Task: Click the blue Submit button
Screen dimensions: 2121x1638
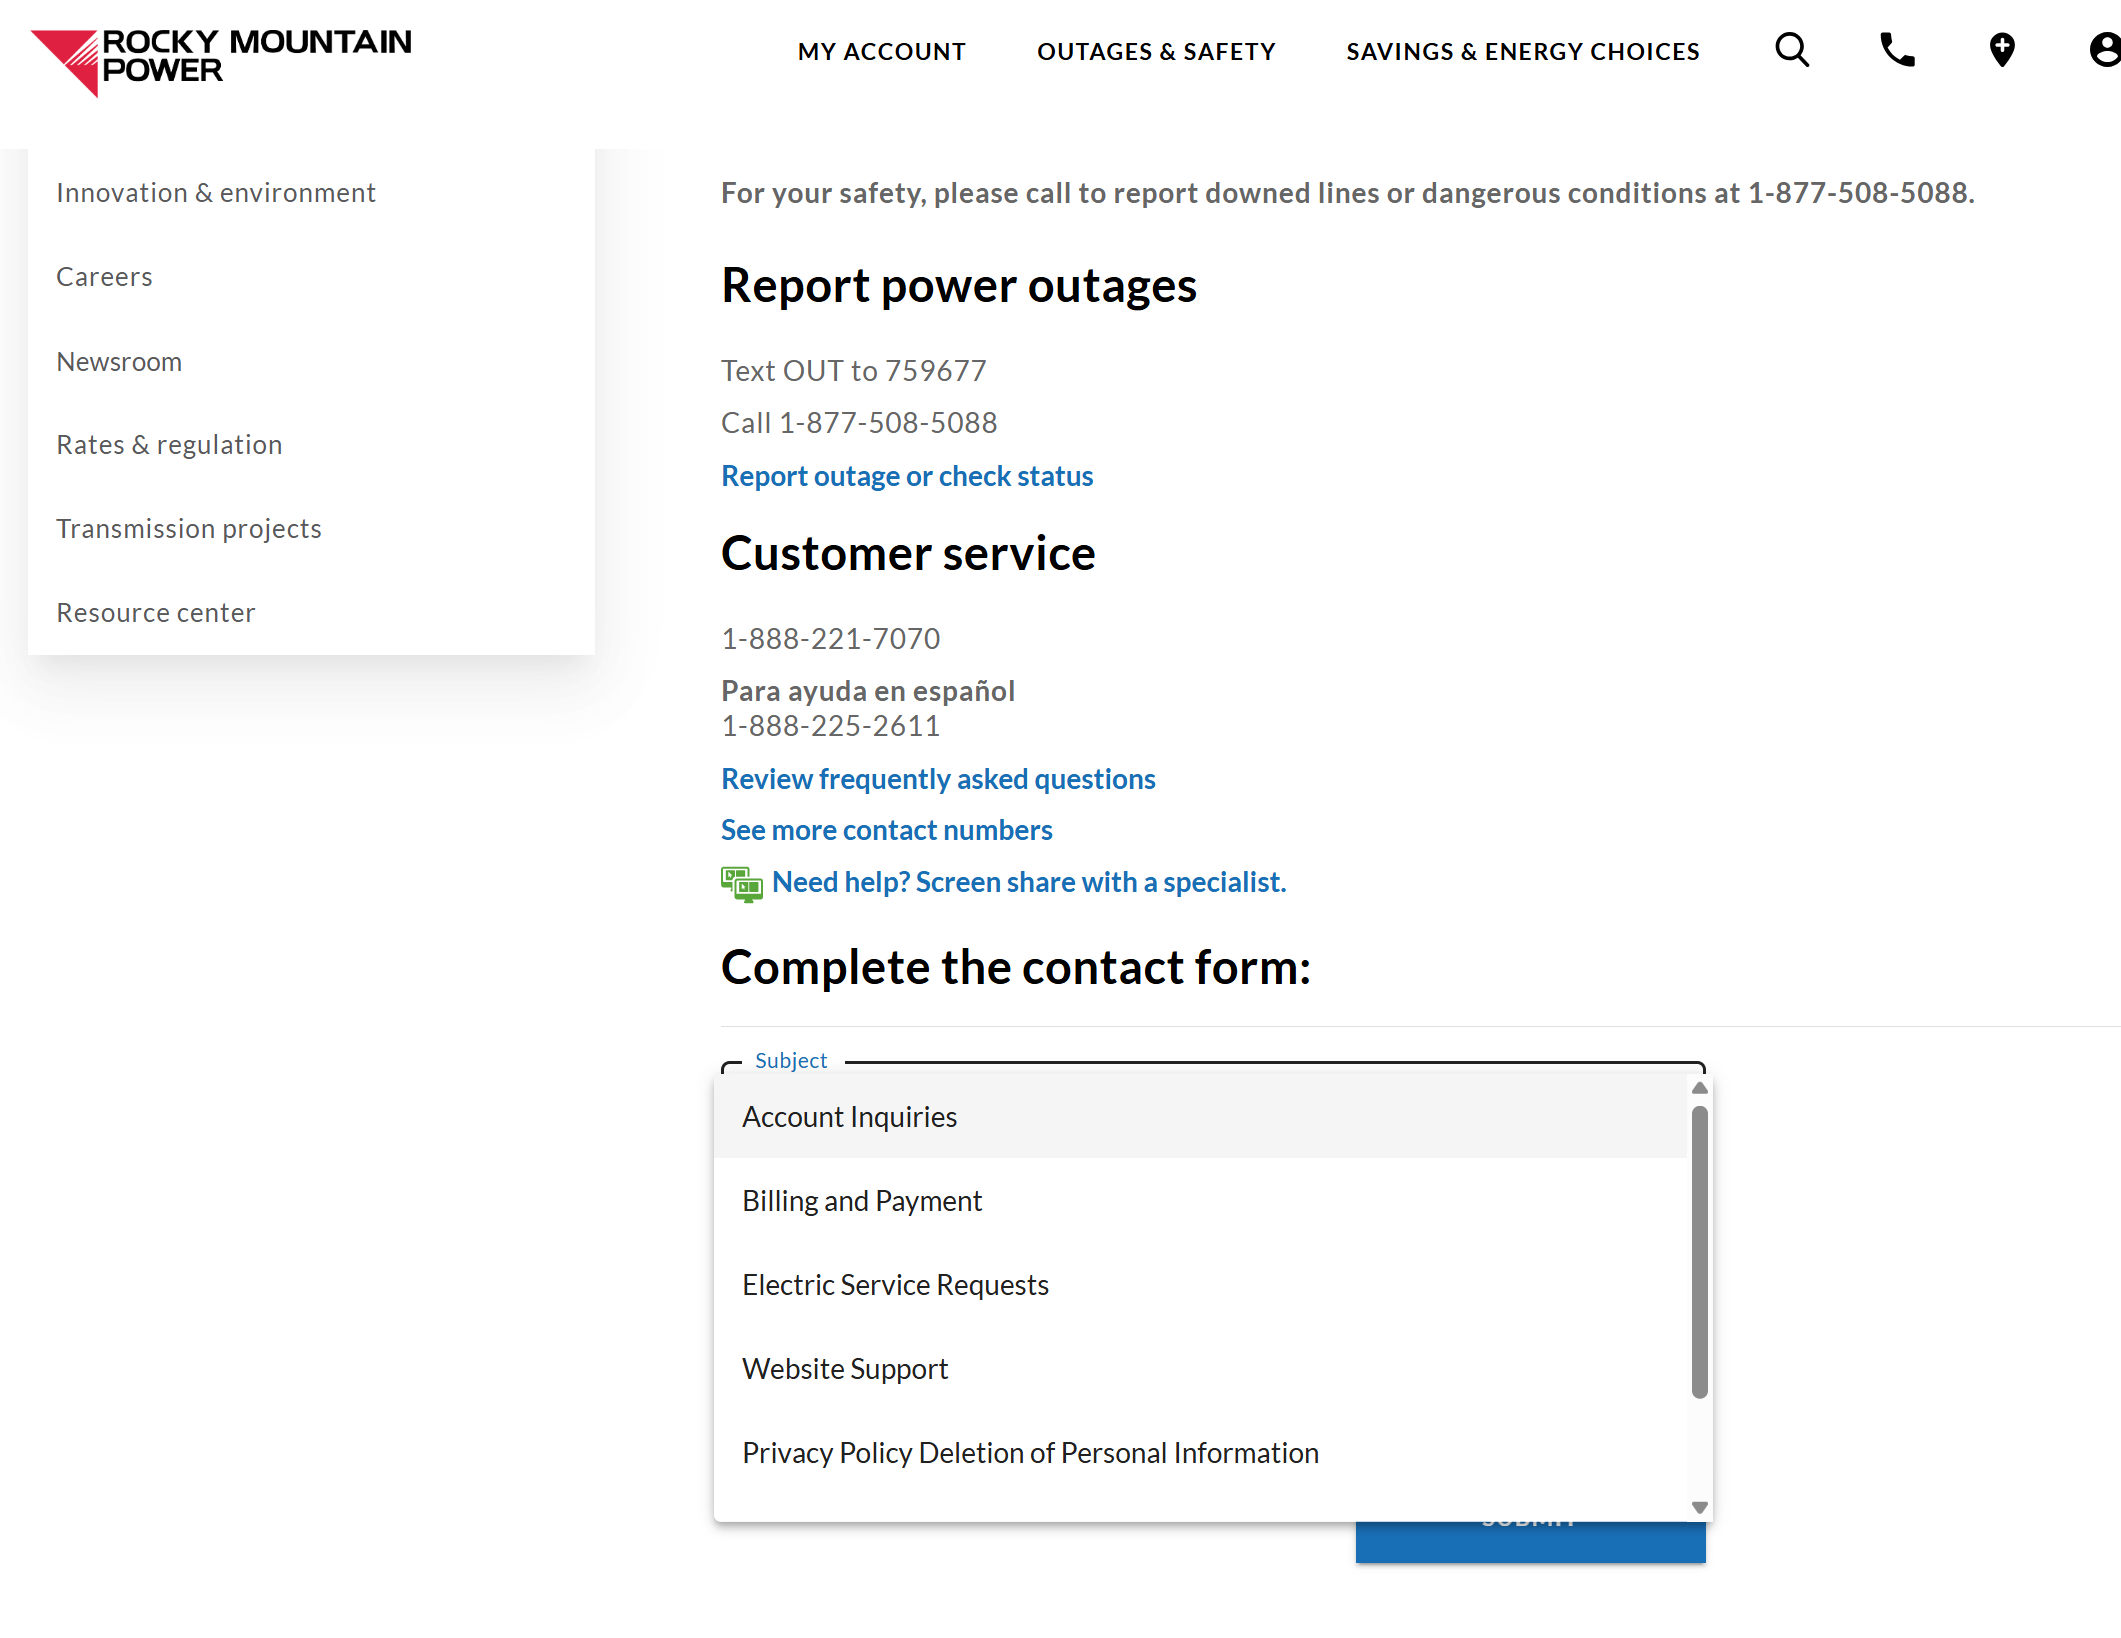Action: click(1530, 1541)
